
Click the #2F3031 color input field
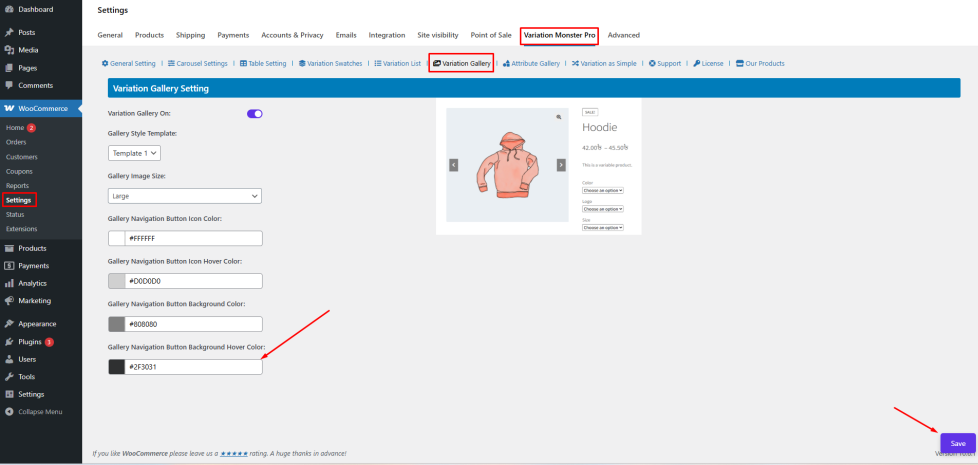193,367
